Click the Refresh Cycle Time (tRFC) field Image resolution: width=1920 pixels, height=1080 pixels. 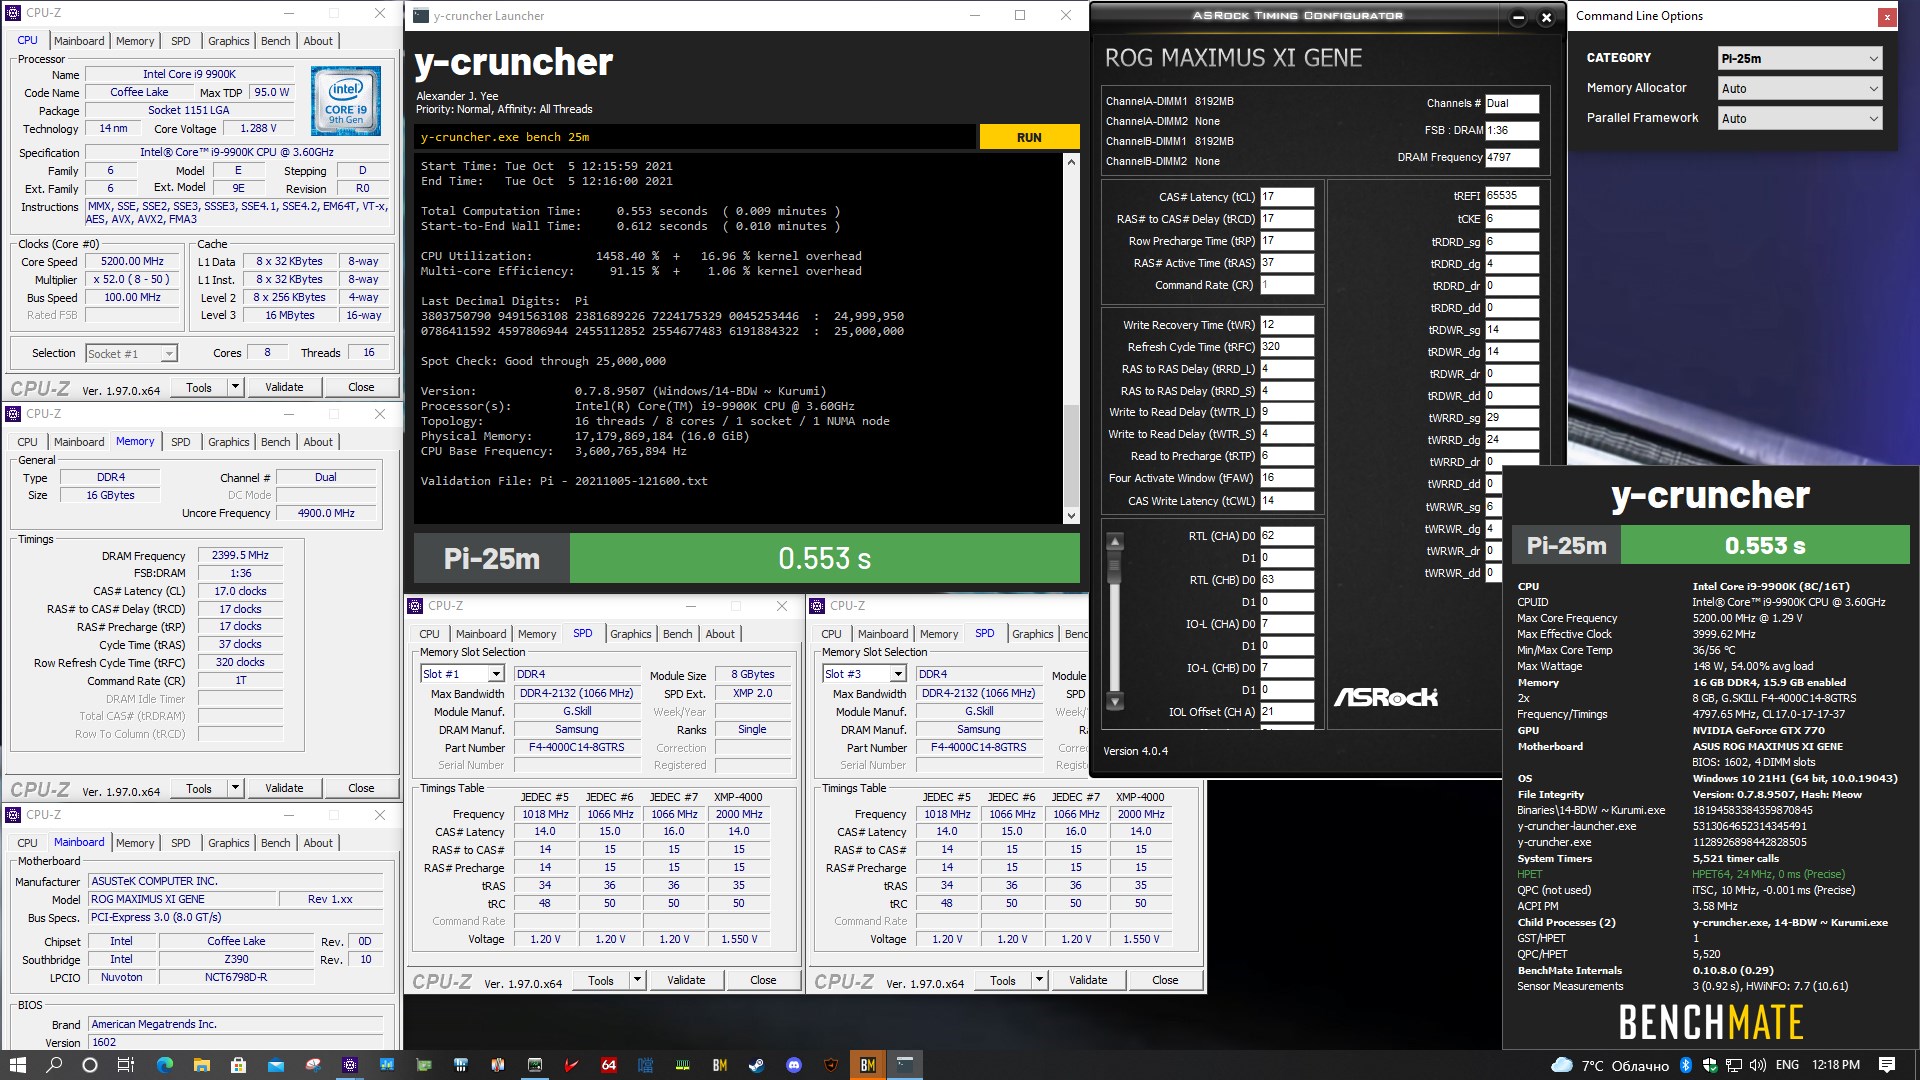(x=1286, y=347)
